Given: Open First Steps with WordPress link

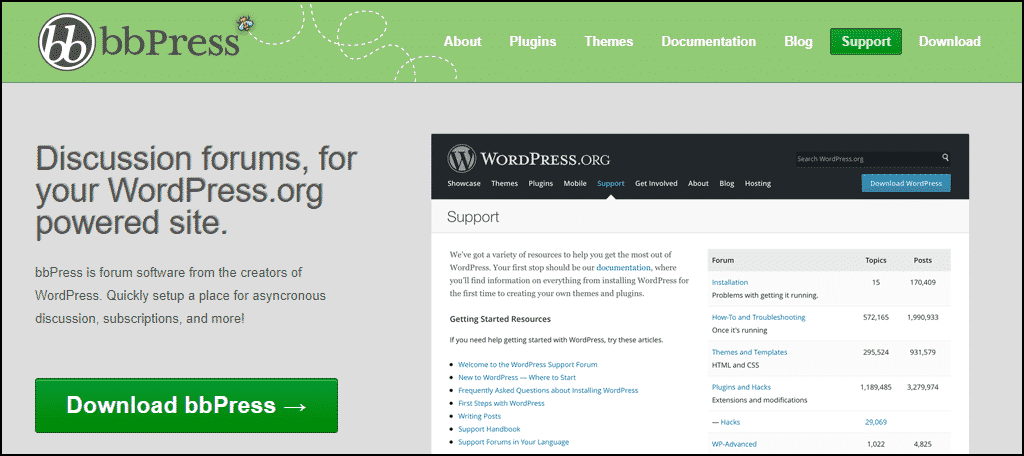Looking at the screenshot, I should (x=501, y=403).
